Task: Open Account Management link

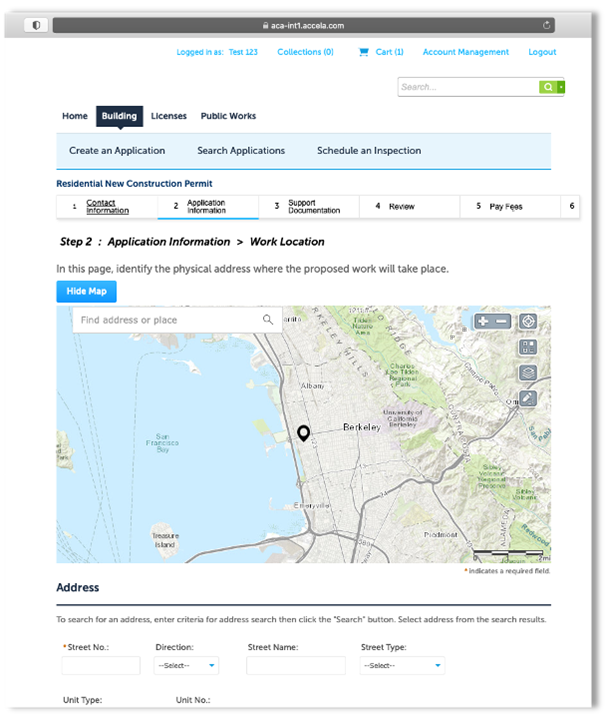Action: click(x=465, y=52)
